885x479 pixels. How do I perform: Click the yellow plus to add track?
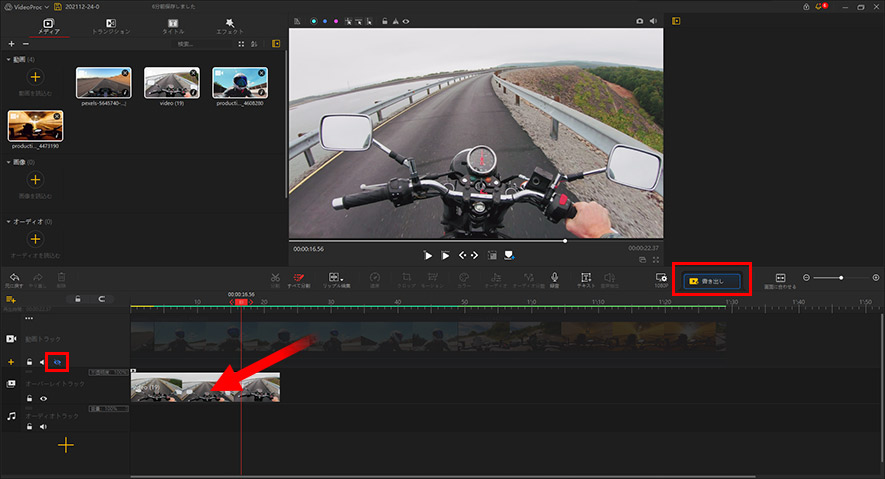pyautogui.click(x=65, y=446)
